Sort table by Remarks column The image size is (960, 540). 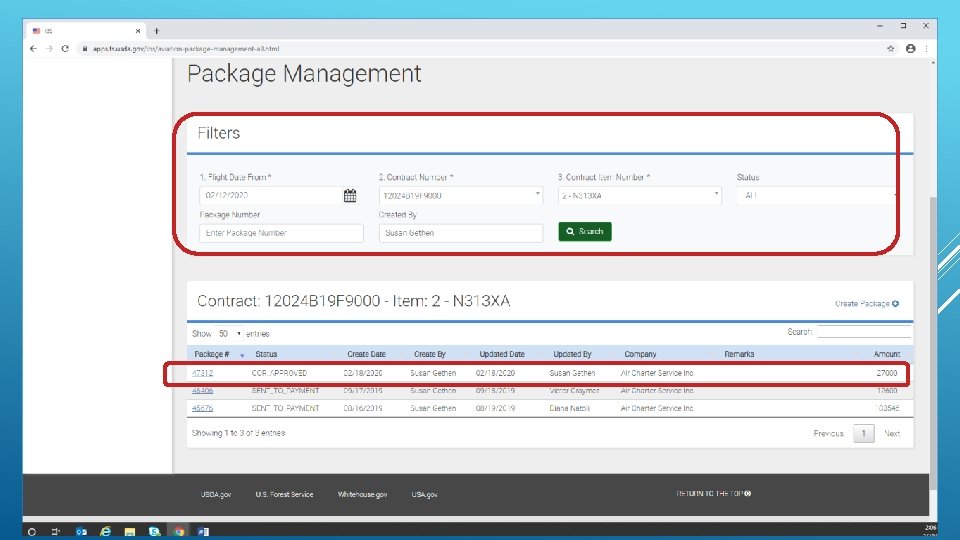click(x=739, y=354)
